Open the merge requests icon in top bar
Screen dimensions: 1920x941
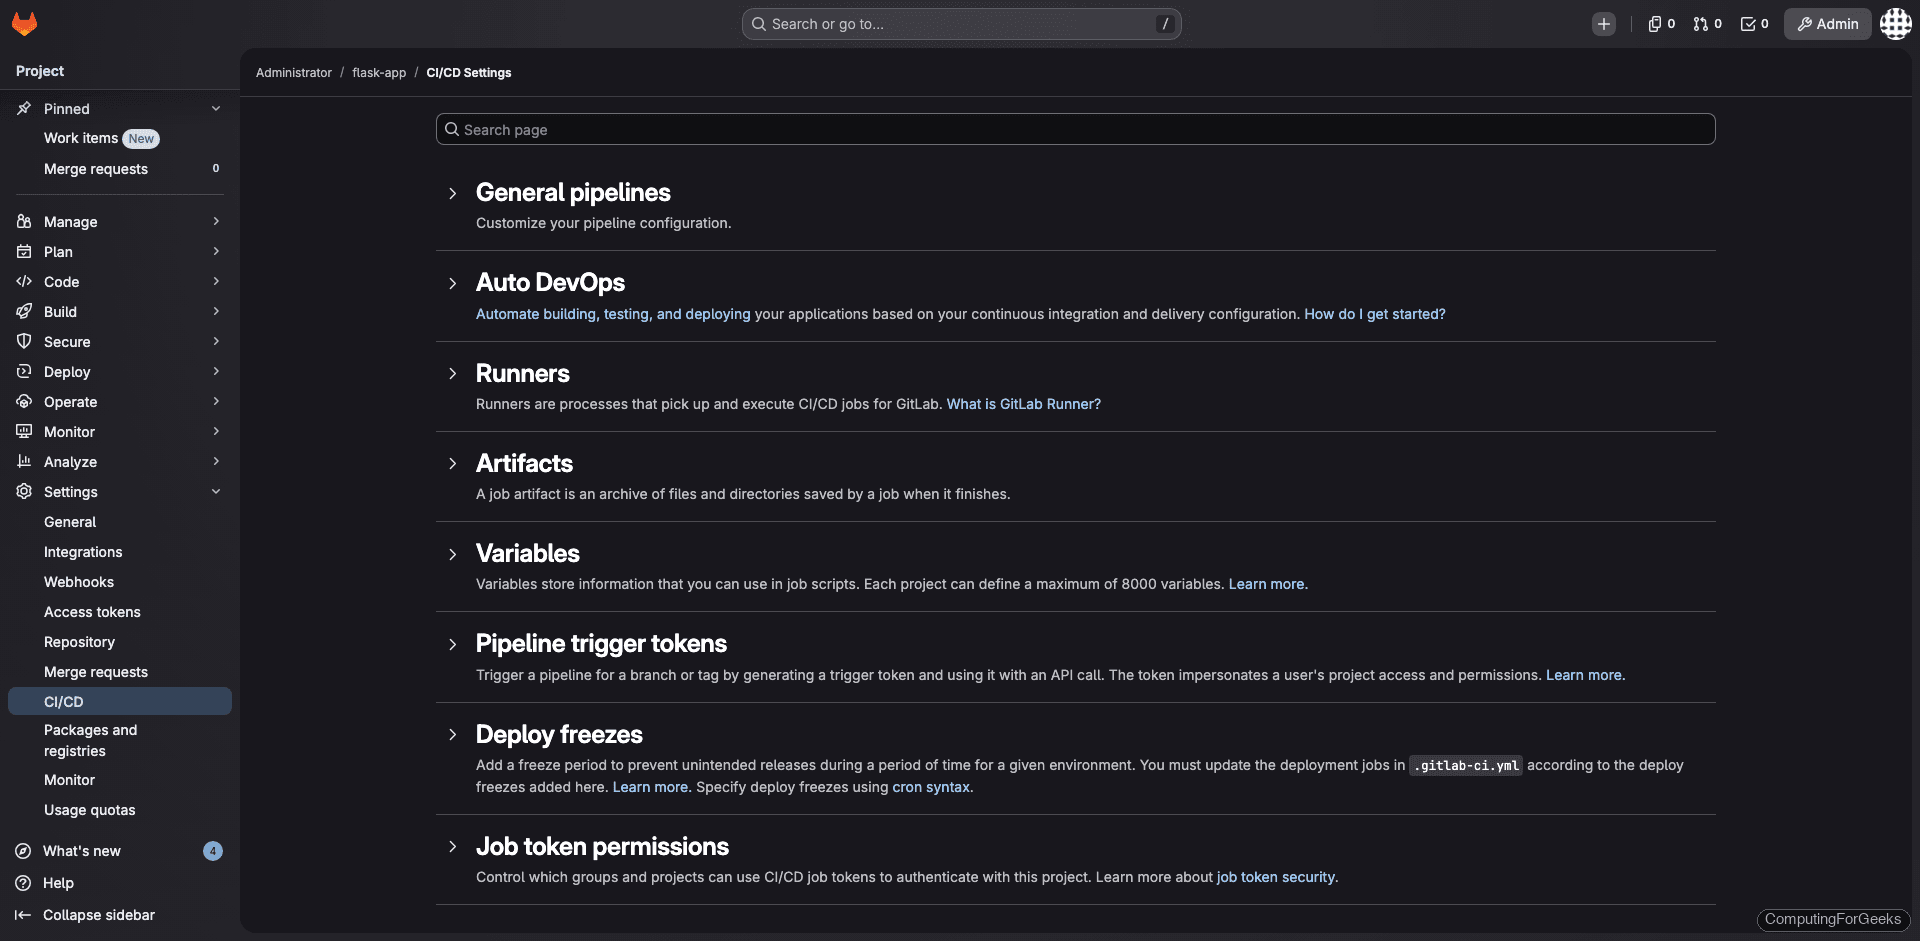[1700, 23]
